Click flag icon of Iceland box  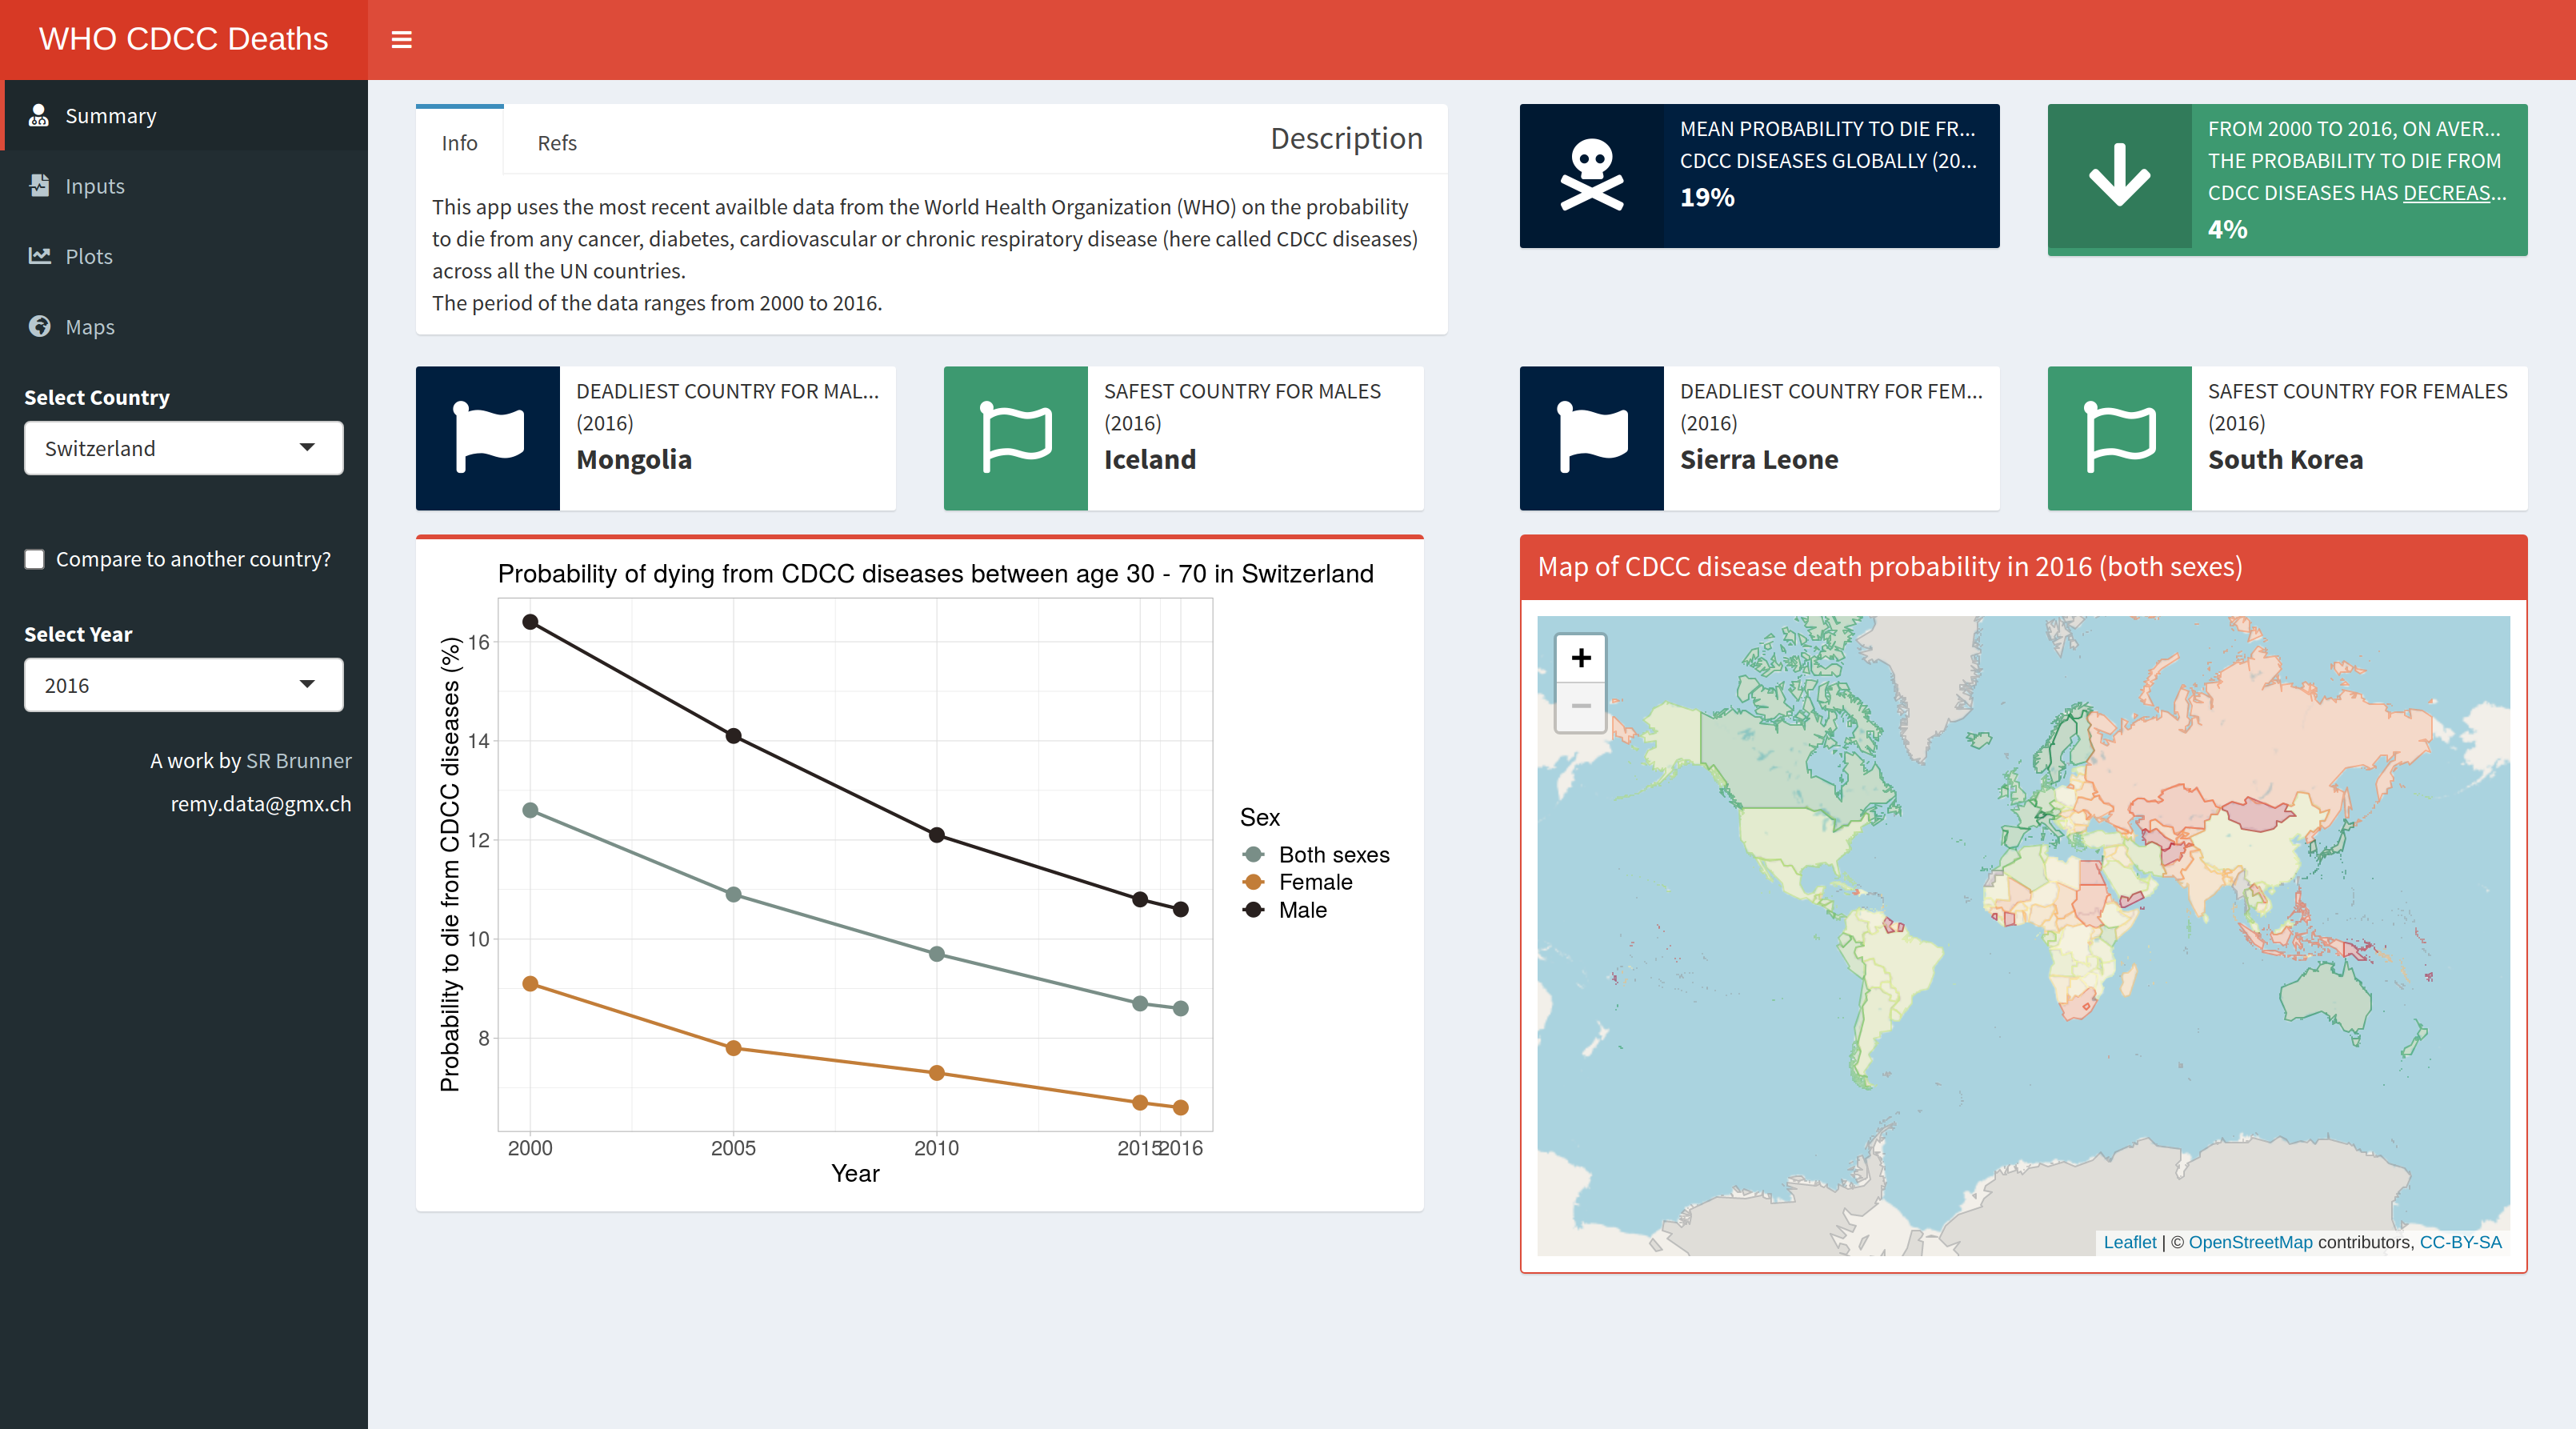coord(1016,438)
